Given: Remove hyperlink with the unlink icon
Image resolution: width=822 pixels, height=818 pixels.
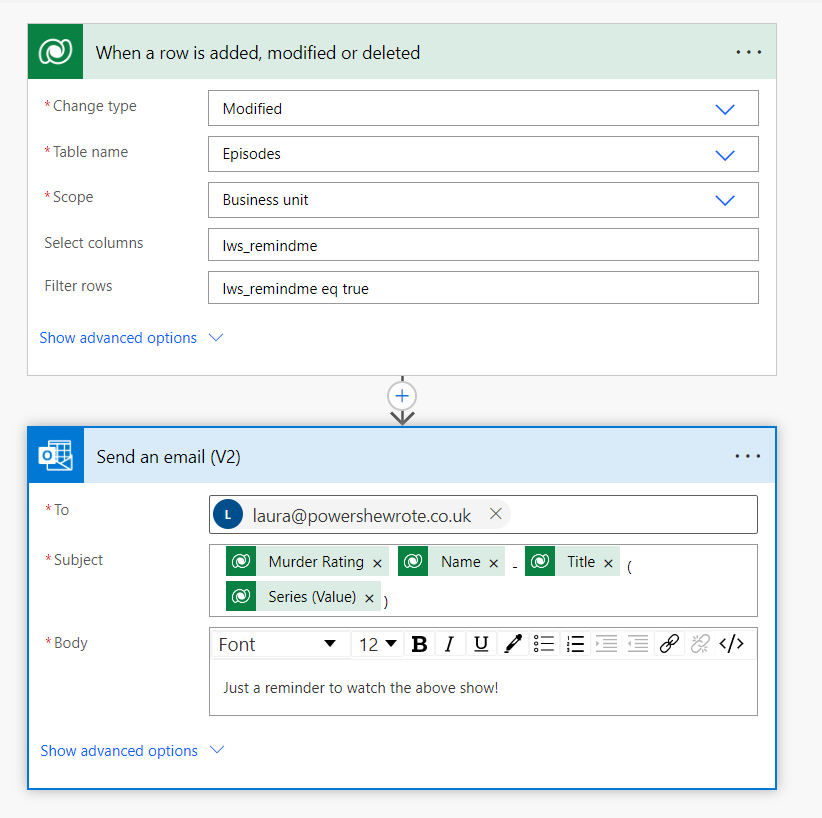Looking at the screenshot, I should 700,644.
